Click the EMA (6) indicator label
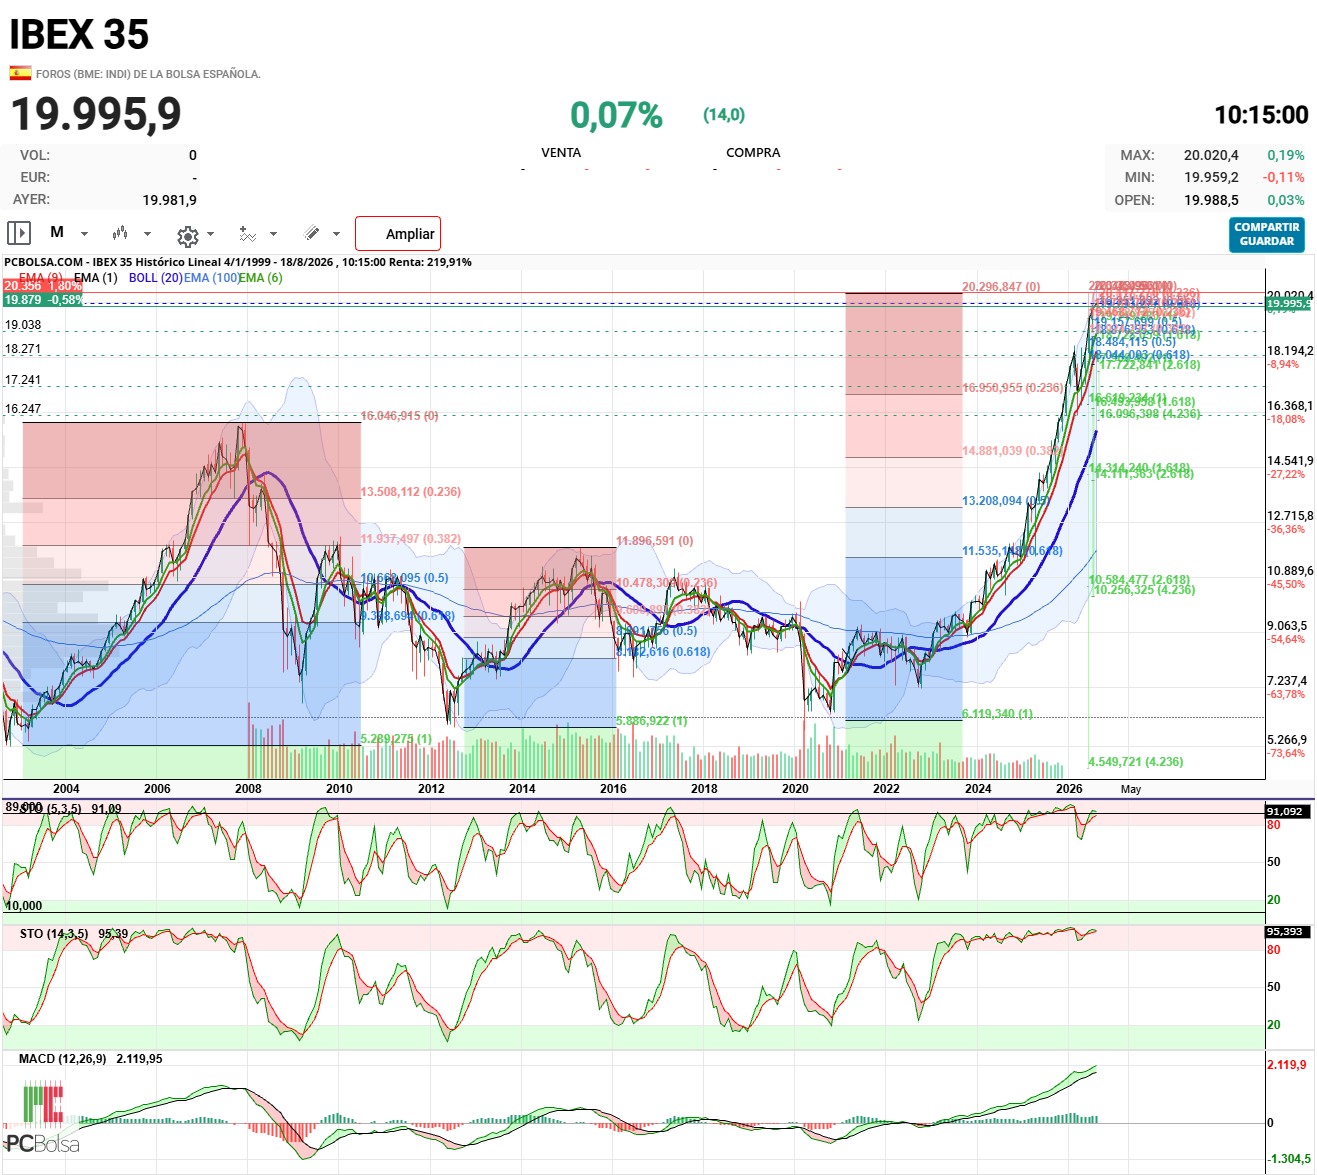 point(261,278)
